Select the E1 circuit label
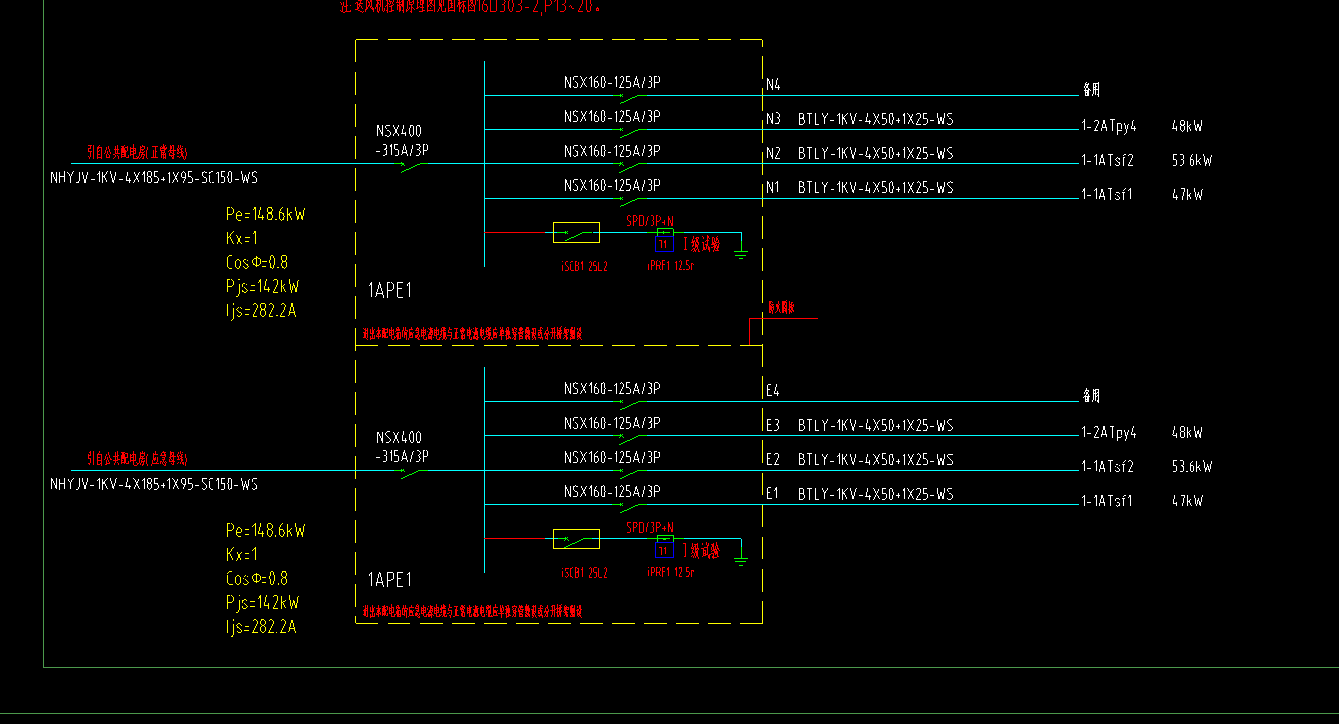This screenshot has height=724, width=1339. (x=773, y=494)
